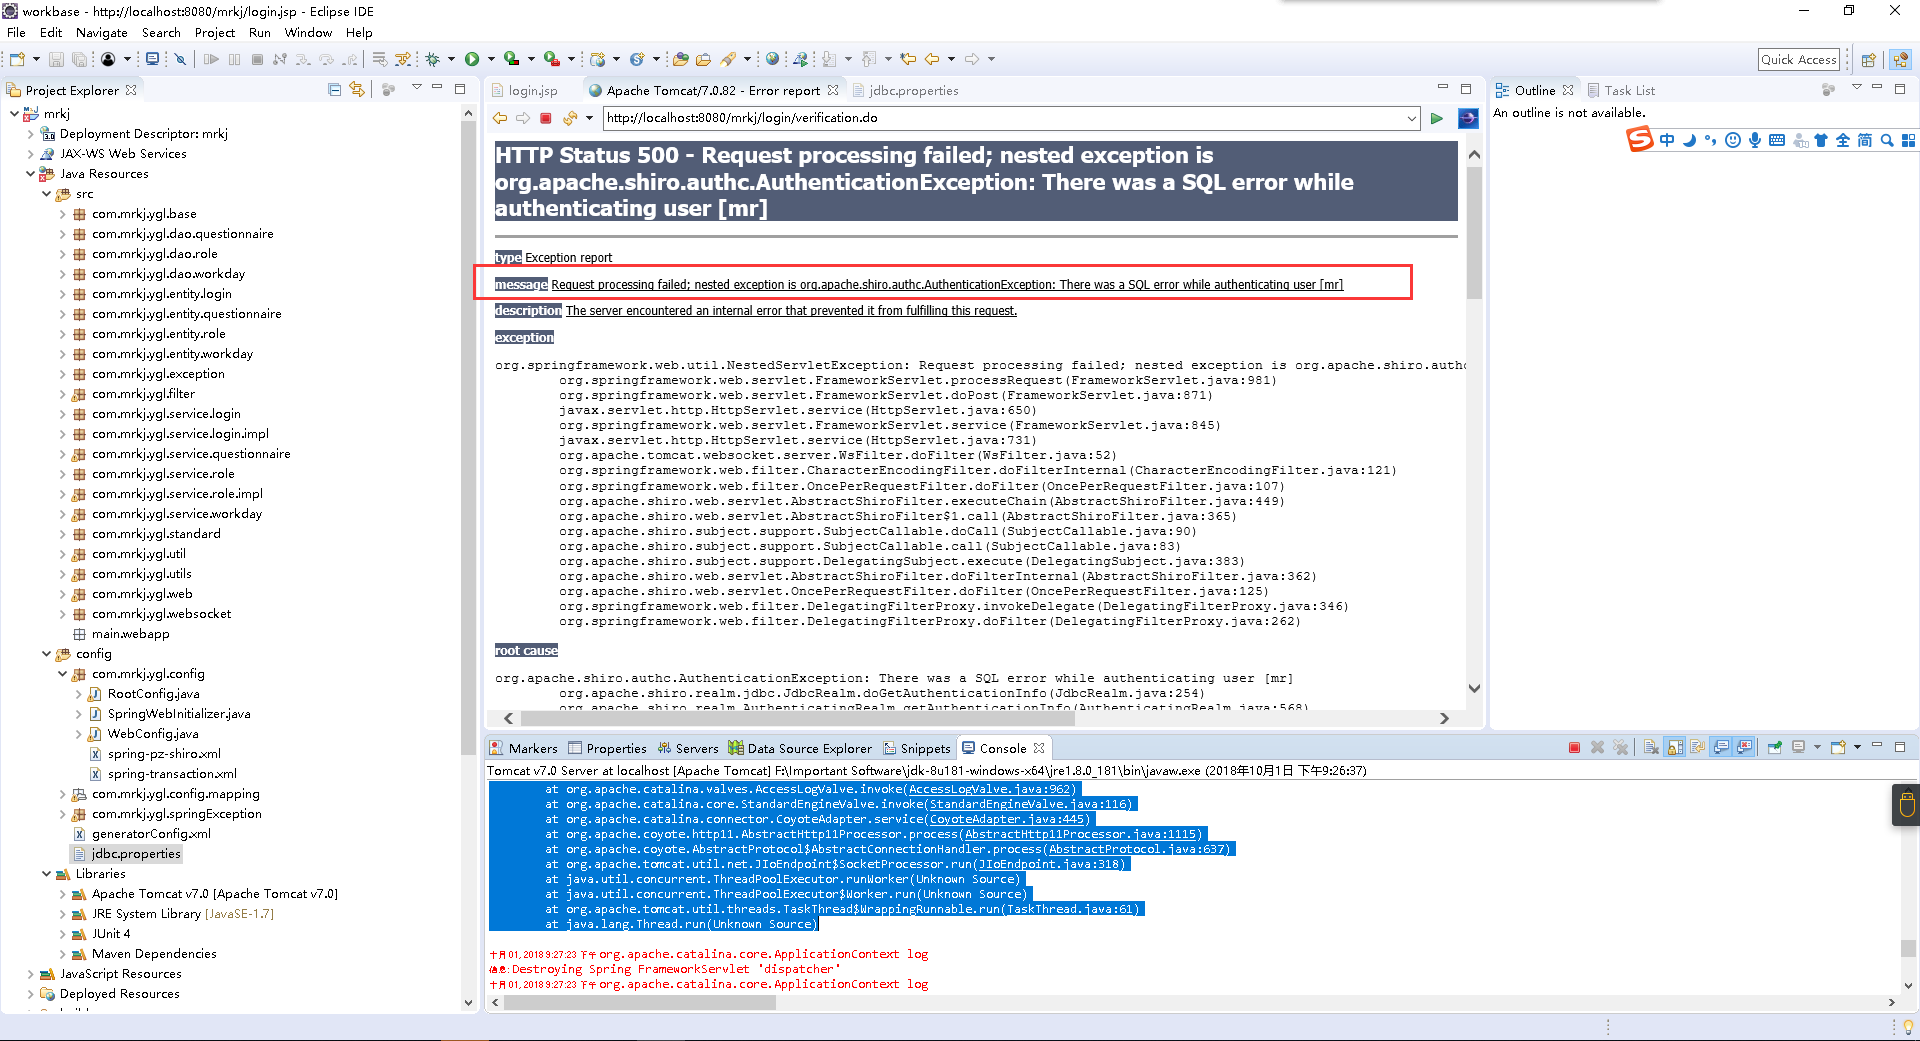Collapse the Java Resources node
The width and height of the screenshot is (1920, 1041).
pyautogui.click(x=30, y=174)
